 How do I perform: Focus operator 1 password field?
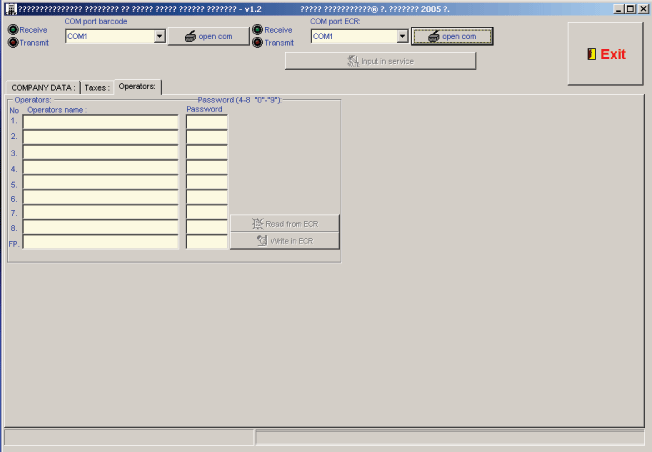click(207, 122)
